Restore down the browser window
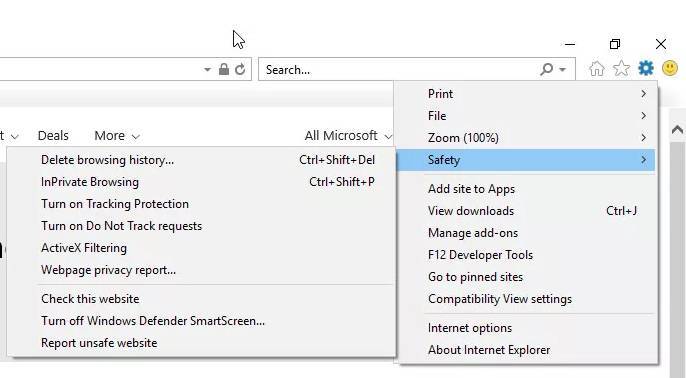 pos(615,44)
